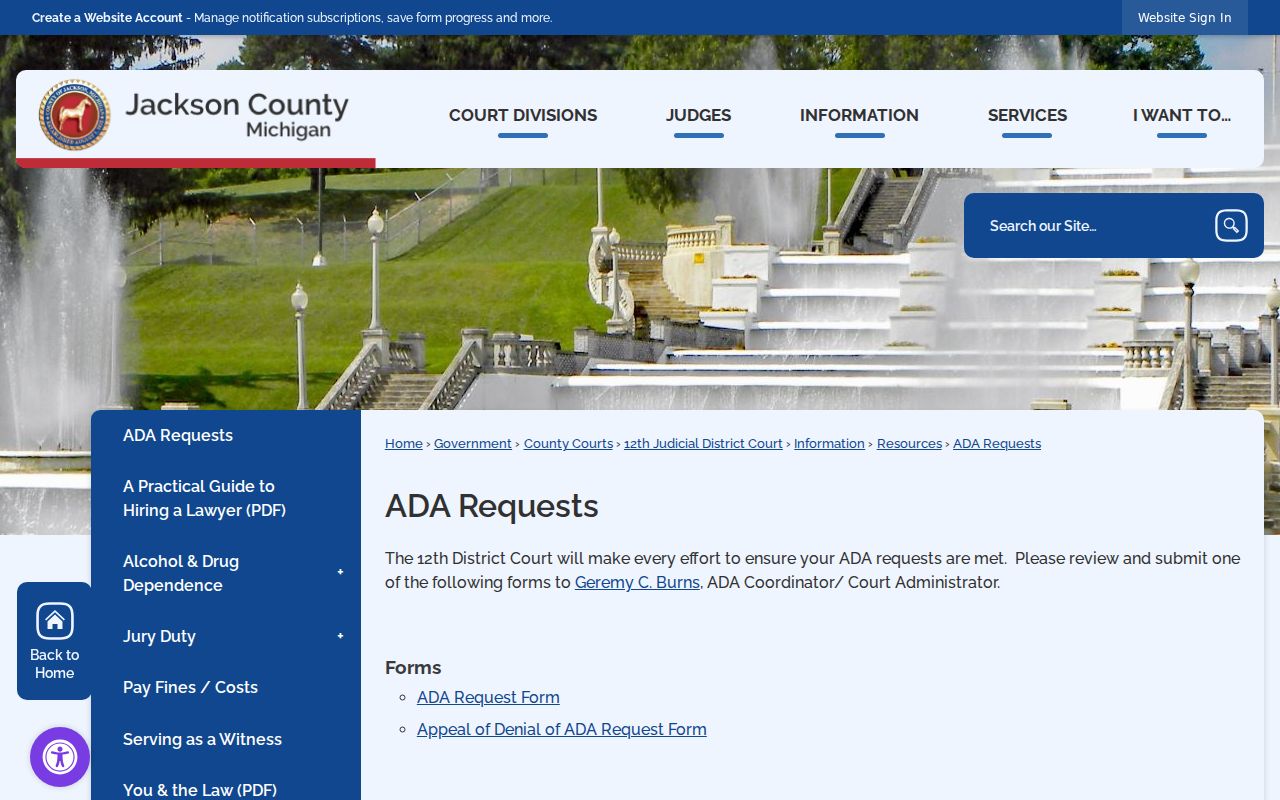The width and height of the screenshot is (1280, 800).
Task: Click the Information breadcrumb link
Action: (829, 444)
